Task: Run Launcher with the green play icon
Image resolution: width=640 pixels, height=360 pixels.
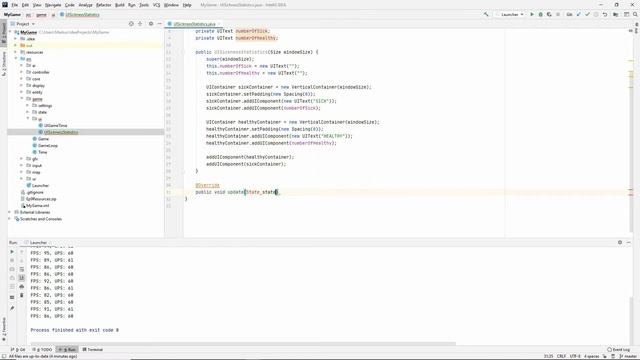Action: click(532, 14)
